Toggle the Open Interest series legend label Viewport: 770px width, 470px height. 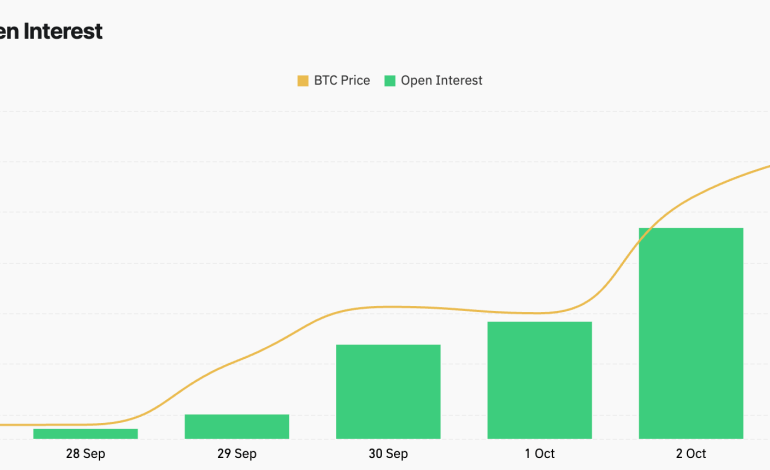click(441, 80)
